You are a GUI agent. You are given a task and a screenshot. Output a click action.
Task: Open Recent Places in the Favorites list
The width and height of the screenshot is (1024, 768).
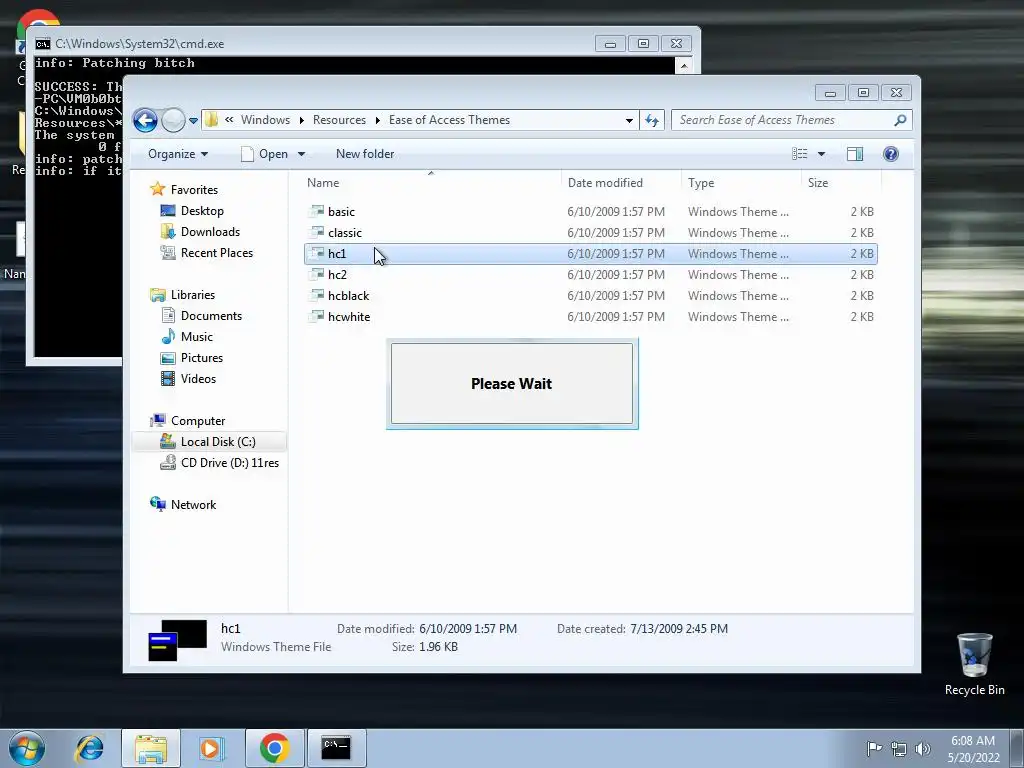[216, 253]
